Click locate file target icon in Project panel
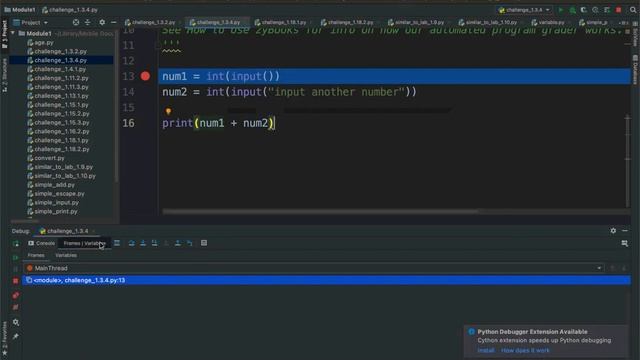Image resolution: width=640 pixels, height=360 pixels. pyautogui.click(x=76, y=22)
